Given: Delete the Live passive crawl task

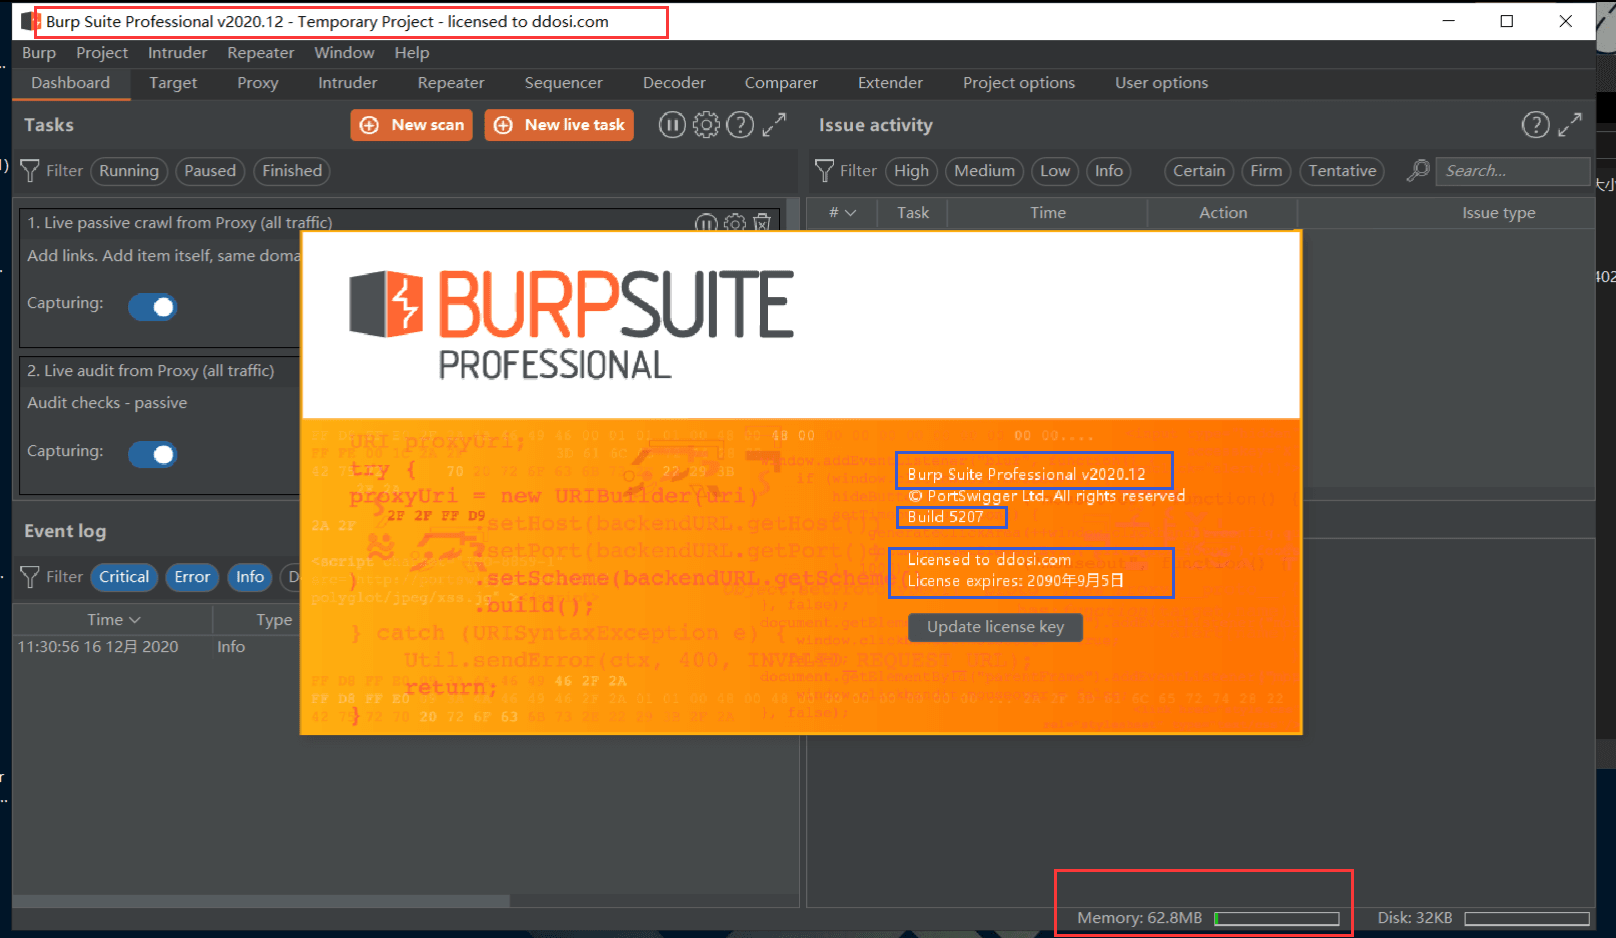Looking at the screenshot, I should (762, 223).
